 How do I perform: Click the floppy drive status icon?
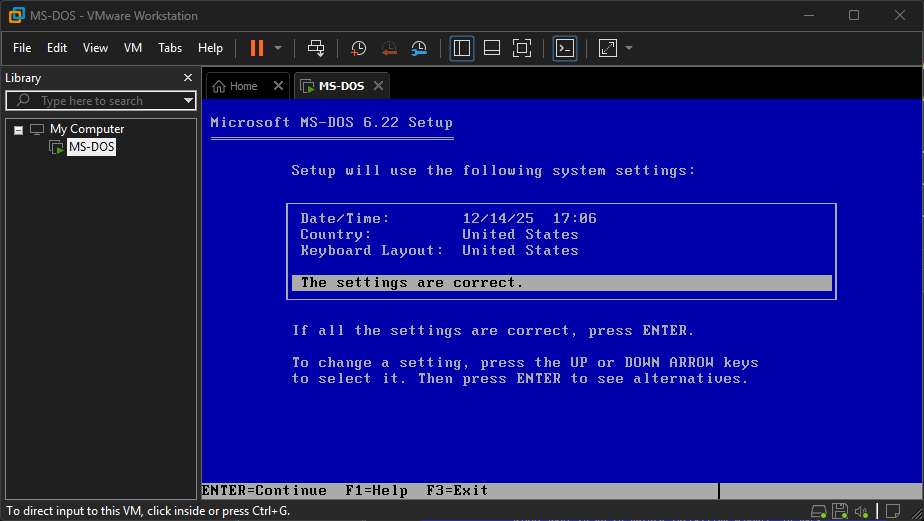(x=840, y=511)
